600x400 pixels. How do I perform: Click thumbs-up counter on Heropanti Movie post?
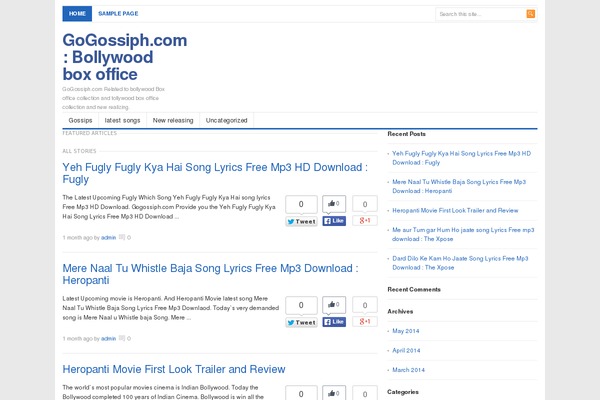point(334,393)
